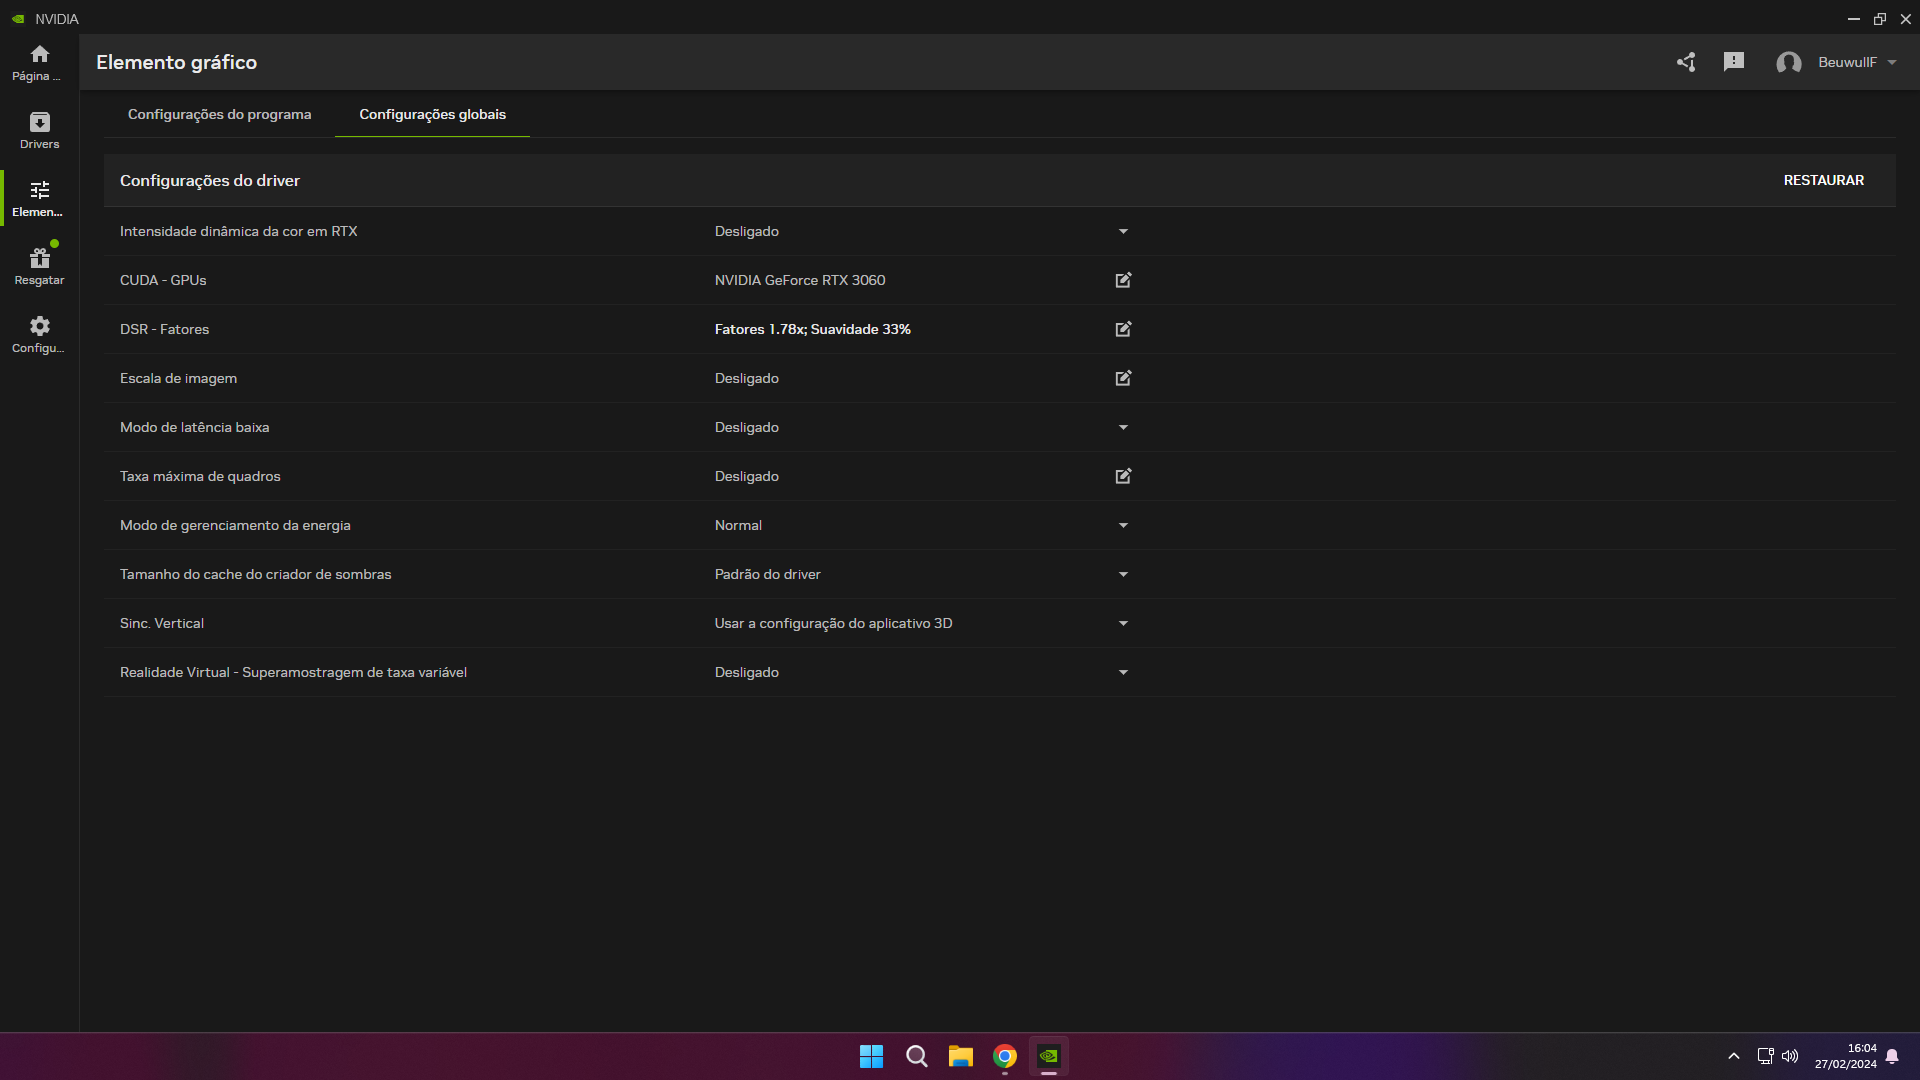Open the taskbar clock and date
1920x1080 pixels.
[x=1846, y=1056]
